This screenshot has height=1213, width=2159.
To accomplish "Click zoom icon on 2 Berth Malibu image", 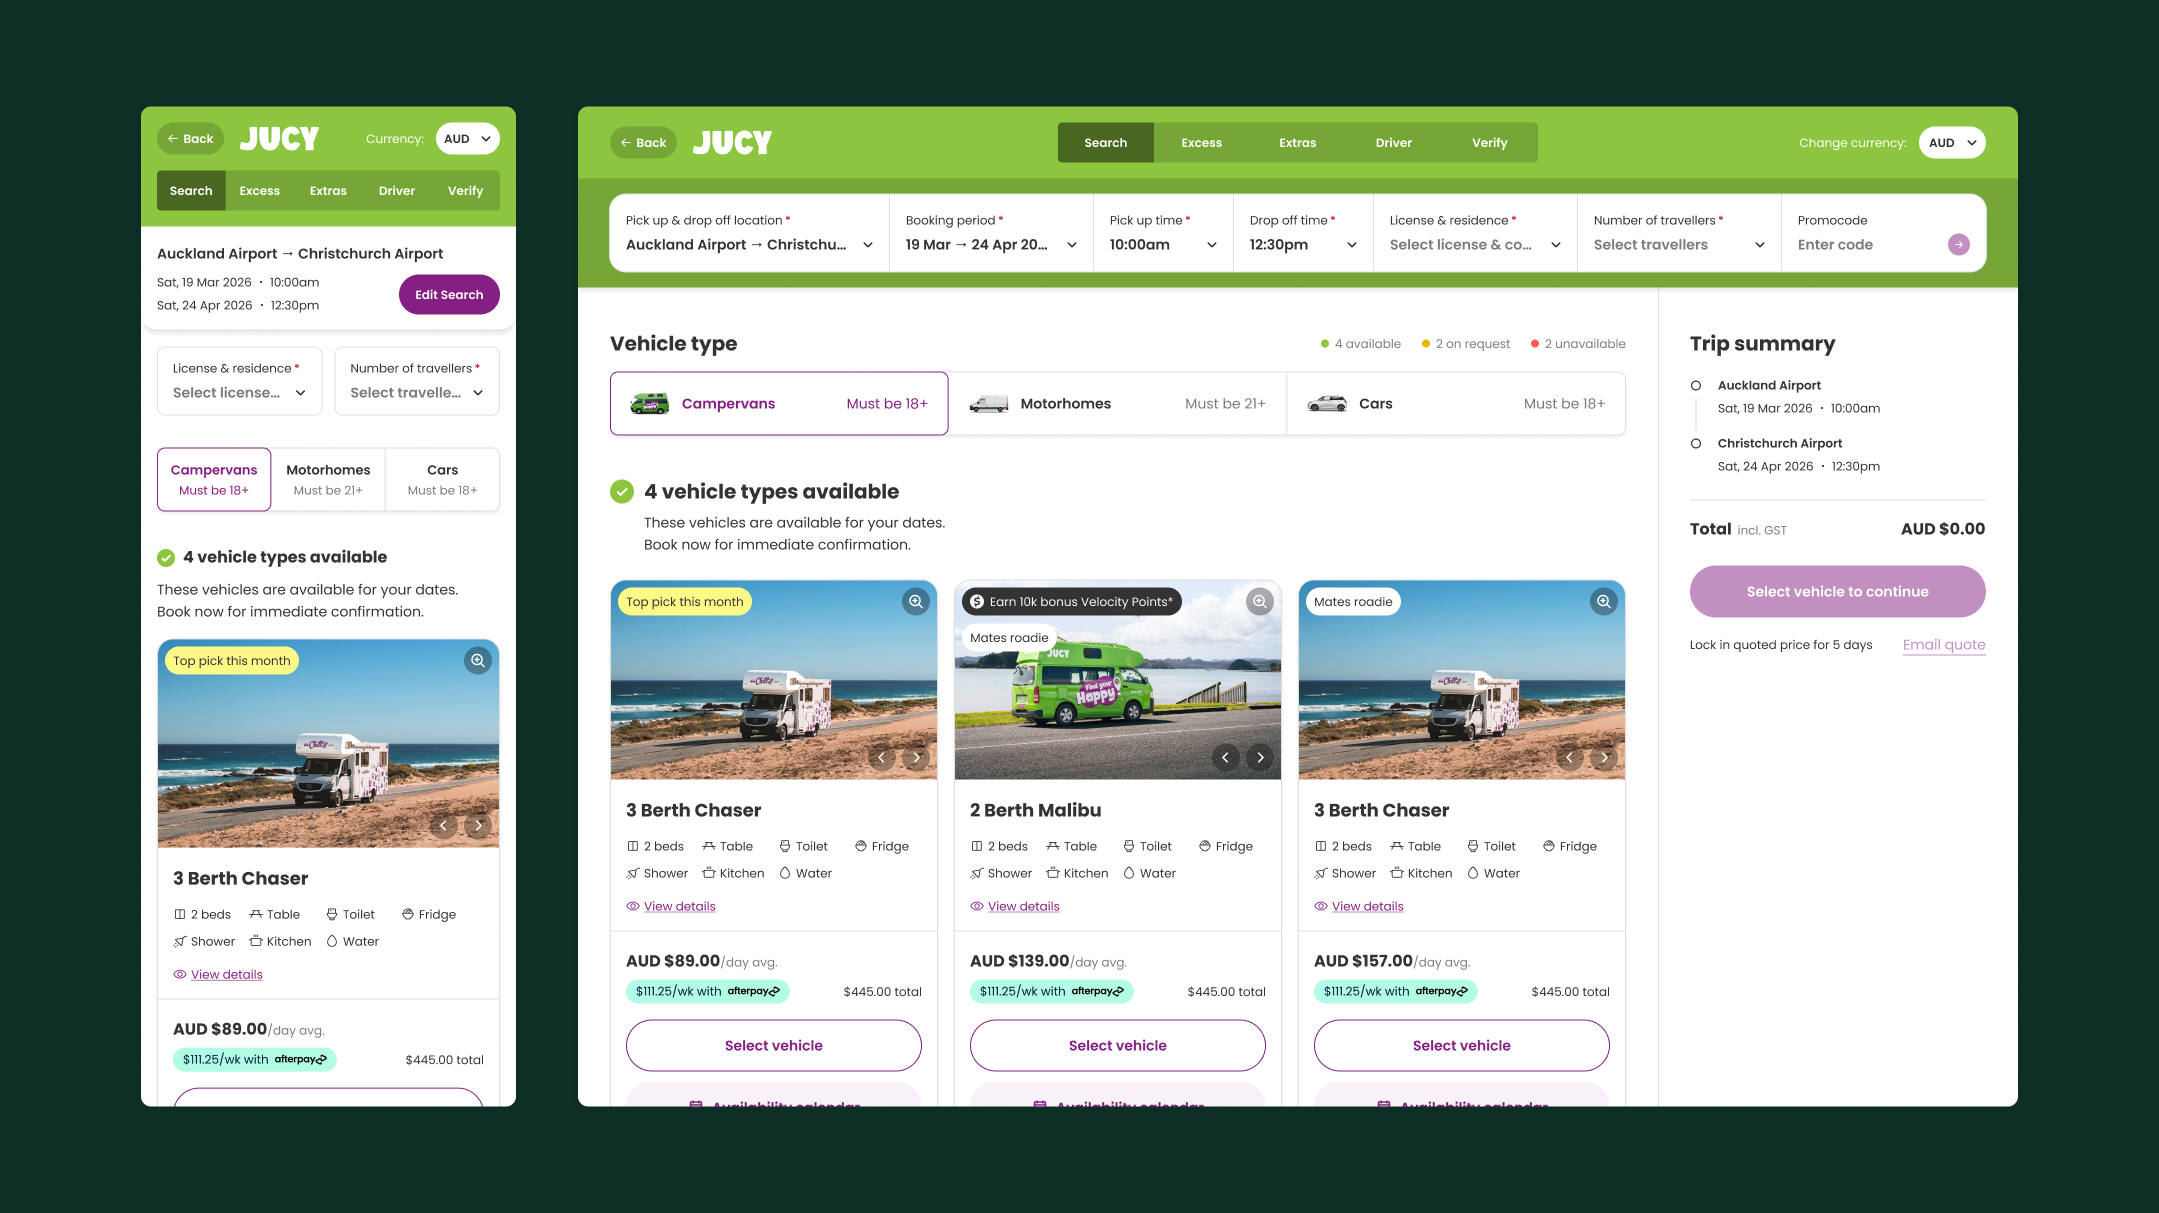I will tap(1259, 601).
